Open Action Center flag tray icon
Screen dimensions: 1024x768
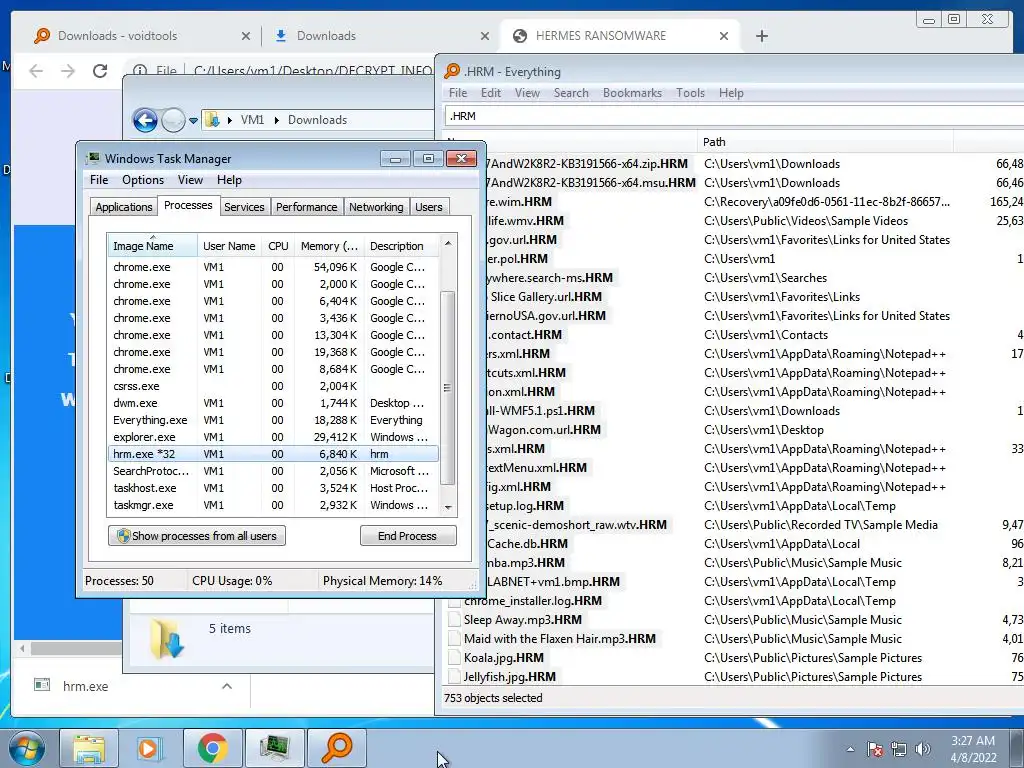875,749
